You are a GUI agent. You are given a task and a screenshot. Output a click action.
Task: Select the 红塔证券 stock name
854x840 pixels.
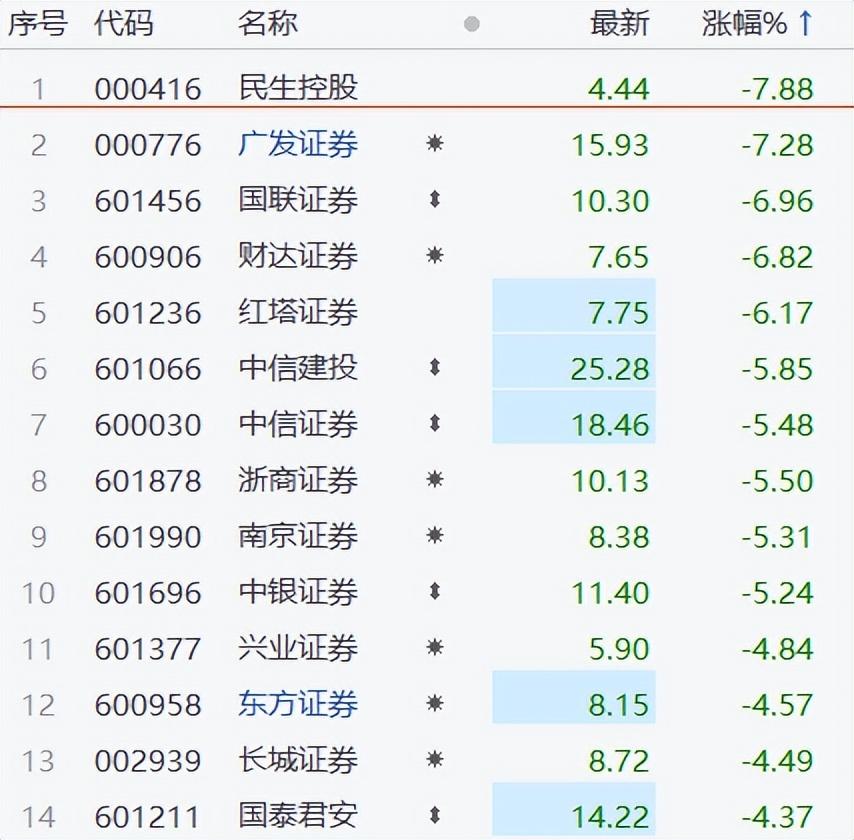(x=298, y=313)
